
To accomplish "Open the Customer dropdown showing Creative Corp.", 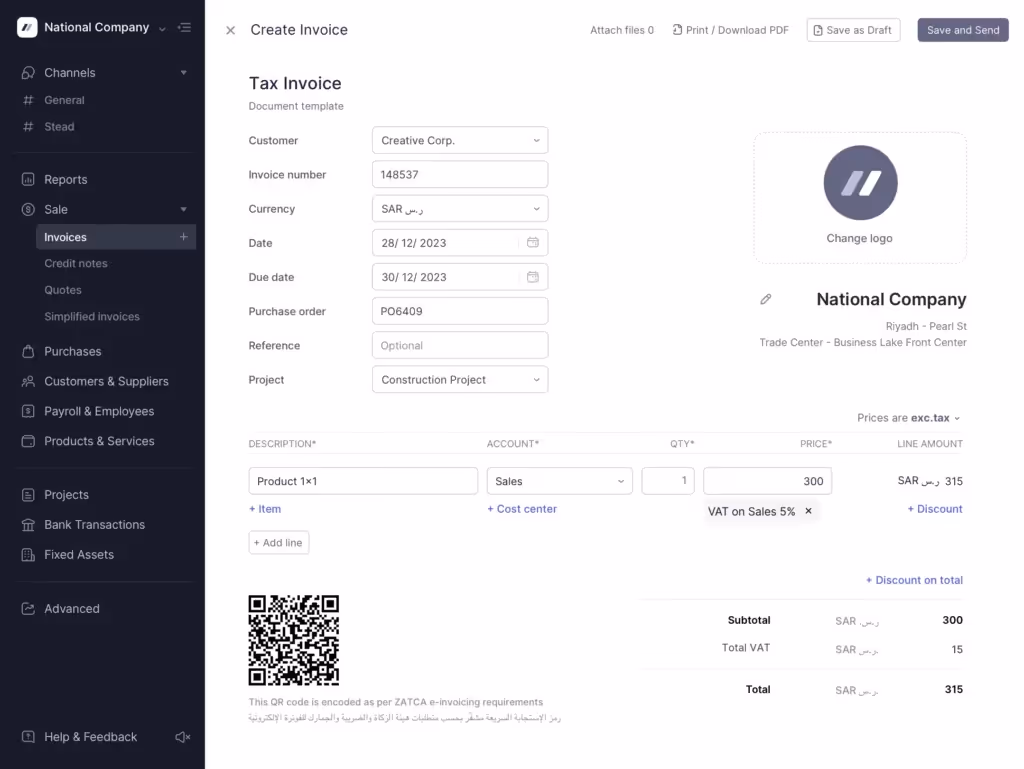I will point(460,140).
